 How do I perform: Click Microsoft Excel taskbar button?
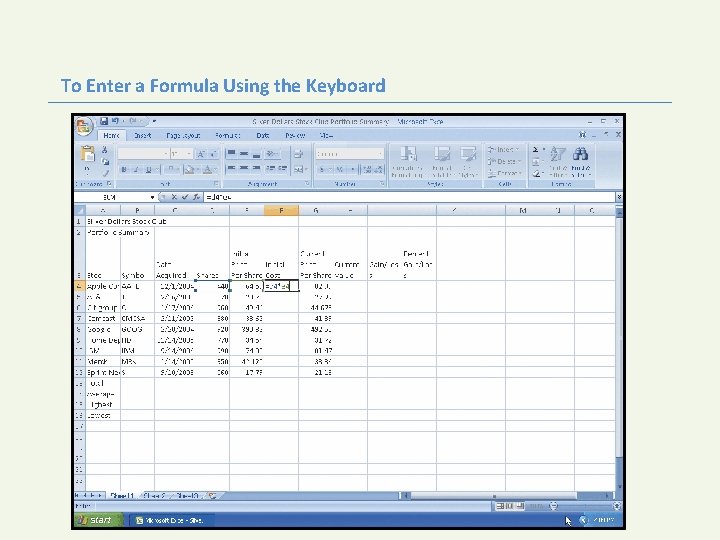point(170,520)
